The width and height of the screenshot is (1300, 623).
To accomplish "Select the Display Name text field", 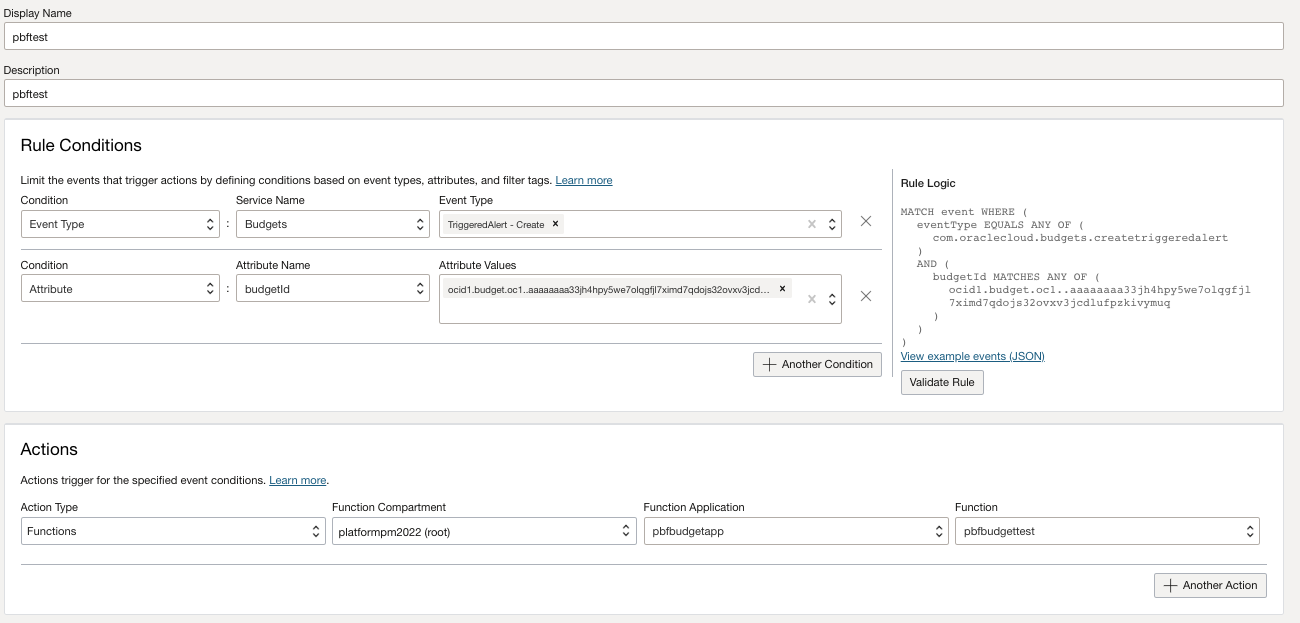I will click(x=400, y=36).
